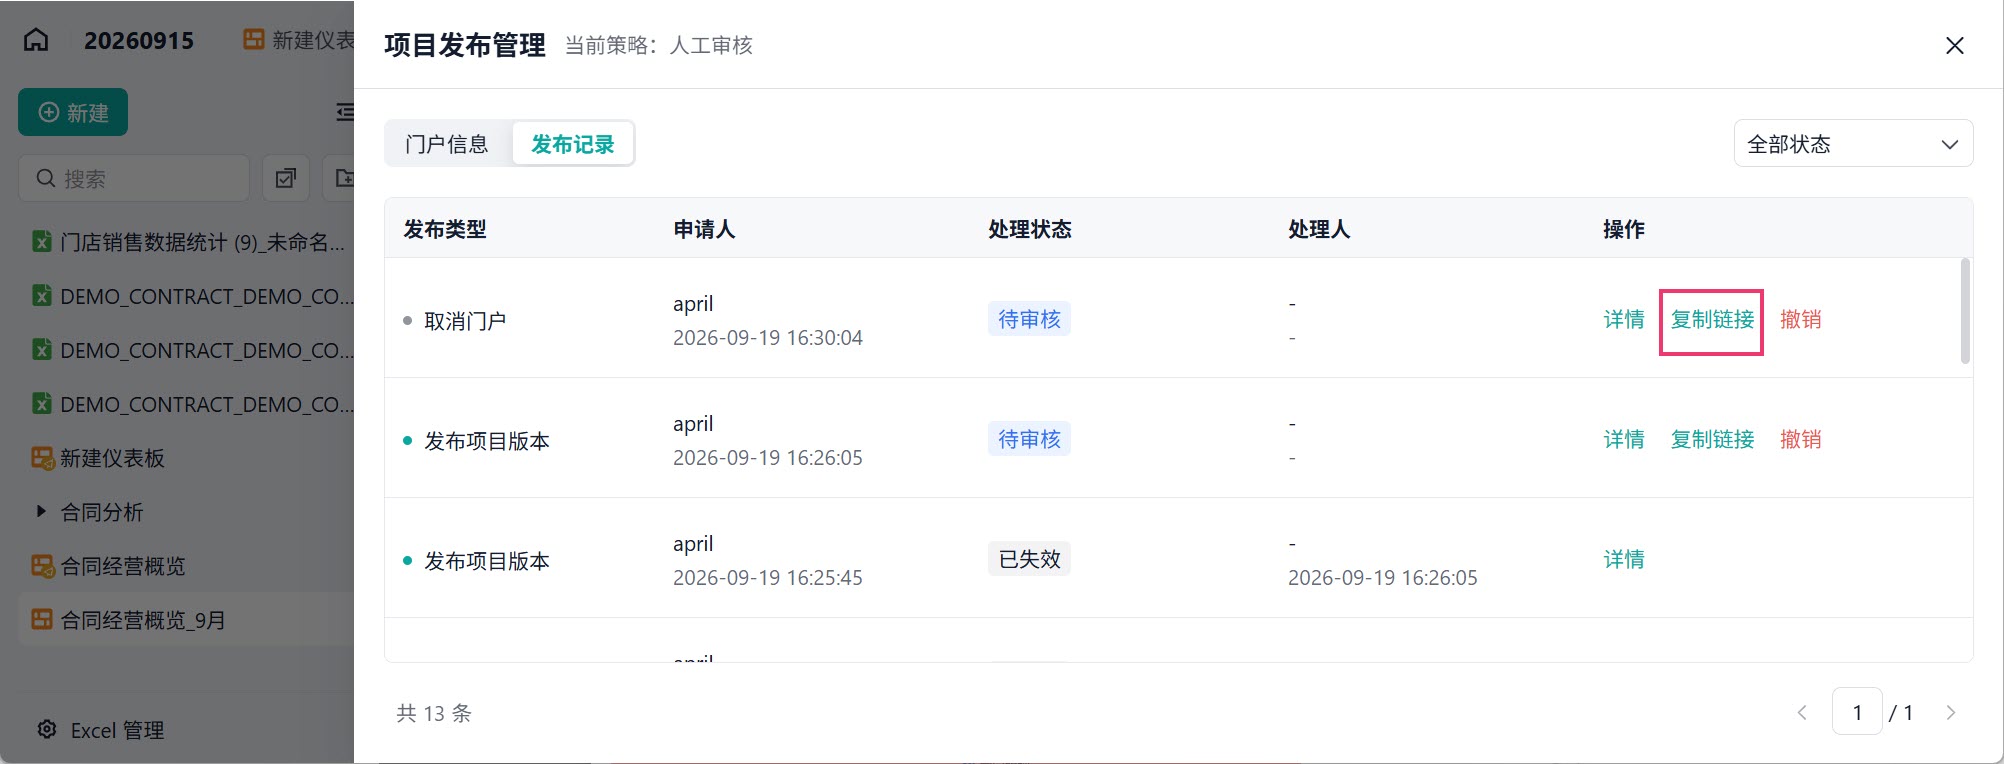The height and width of the screenshot is (764, 2004).
Task: Click the dashboard icon next to 新建仪表板
Action: (x=42, y=458)
